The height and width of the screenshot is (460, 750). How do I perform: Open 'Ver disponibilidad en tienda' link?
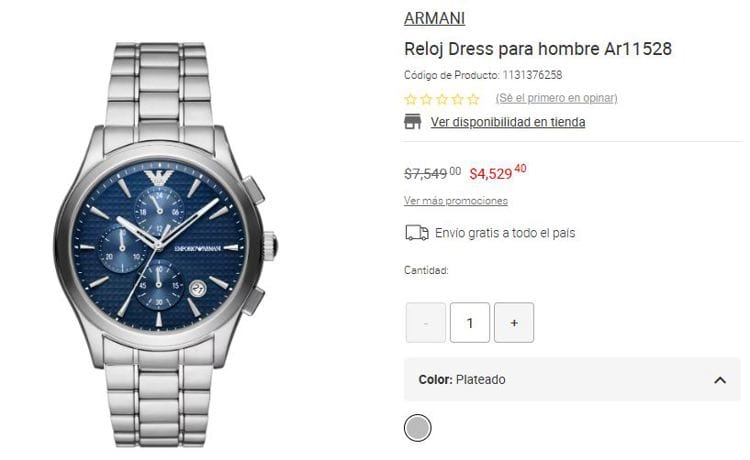tap(507, 122)
